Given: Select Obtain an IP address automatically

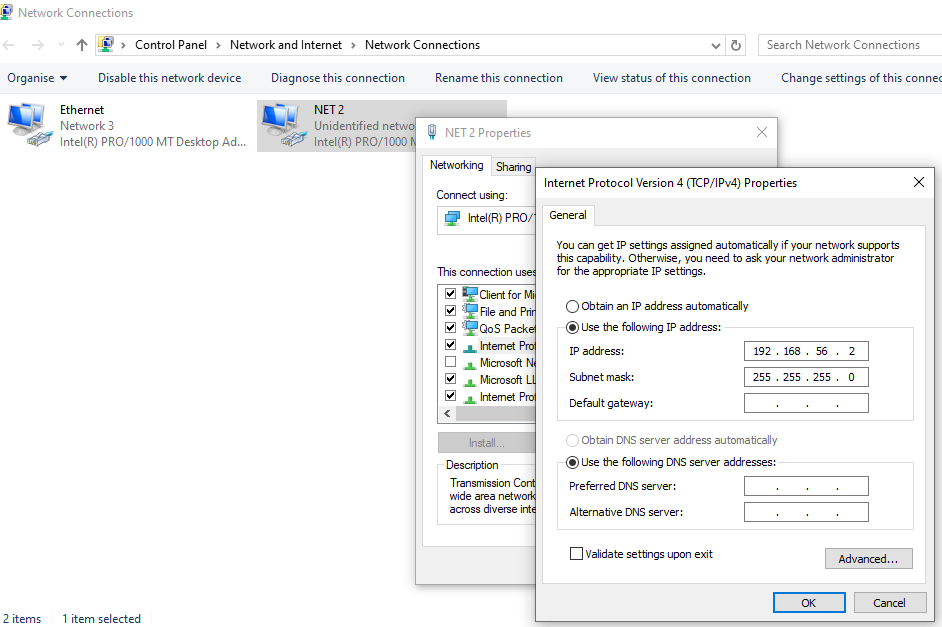Looking at the screenshot, I should pyautogui.click(x=572, y=306).
